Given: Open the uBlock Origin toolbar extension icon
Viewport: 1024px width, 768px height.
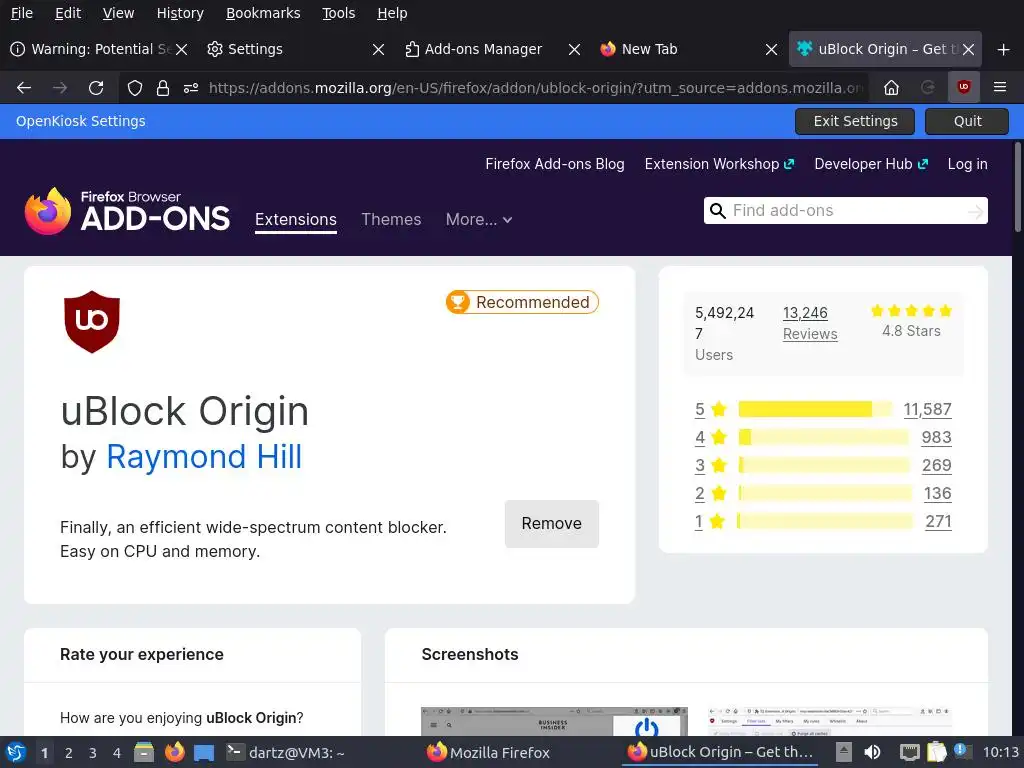Looking at the screenshot, I should click(x=963, y=87).
